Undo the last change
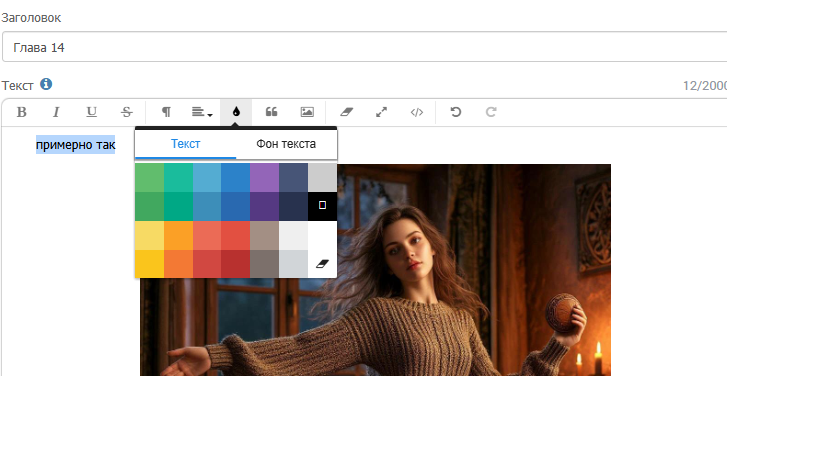This screenshot has width=819, height=460. pyautogui.click(x=456, y=112)
